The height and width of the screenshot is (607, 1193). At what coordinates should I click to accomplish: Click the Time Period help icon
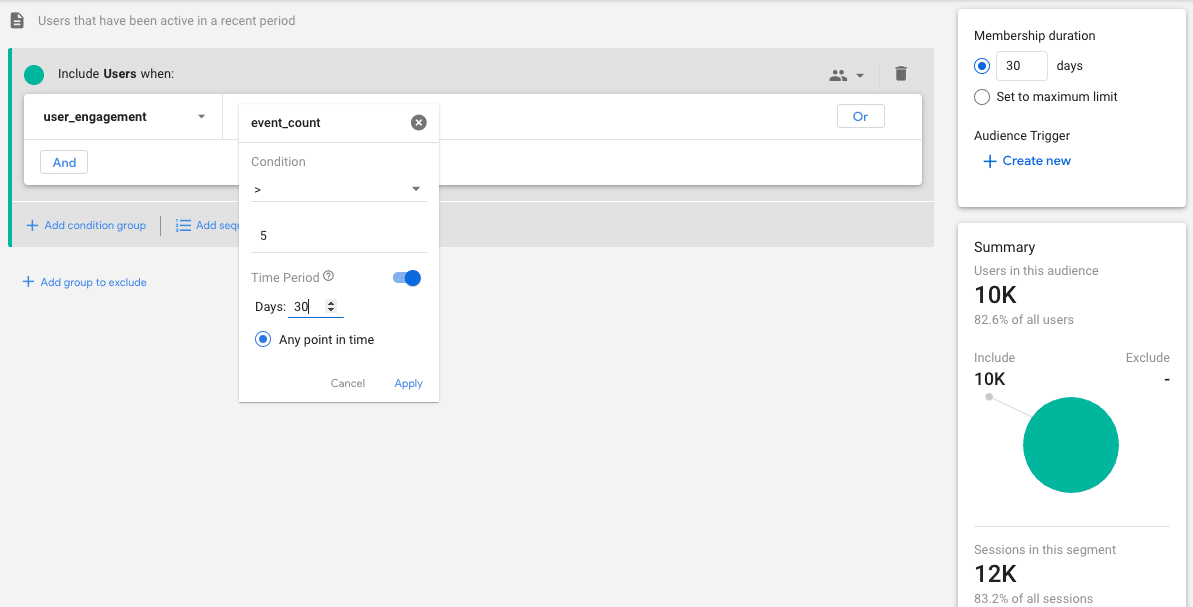pyautogui.click(x=329, y=274)
